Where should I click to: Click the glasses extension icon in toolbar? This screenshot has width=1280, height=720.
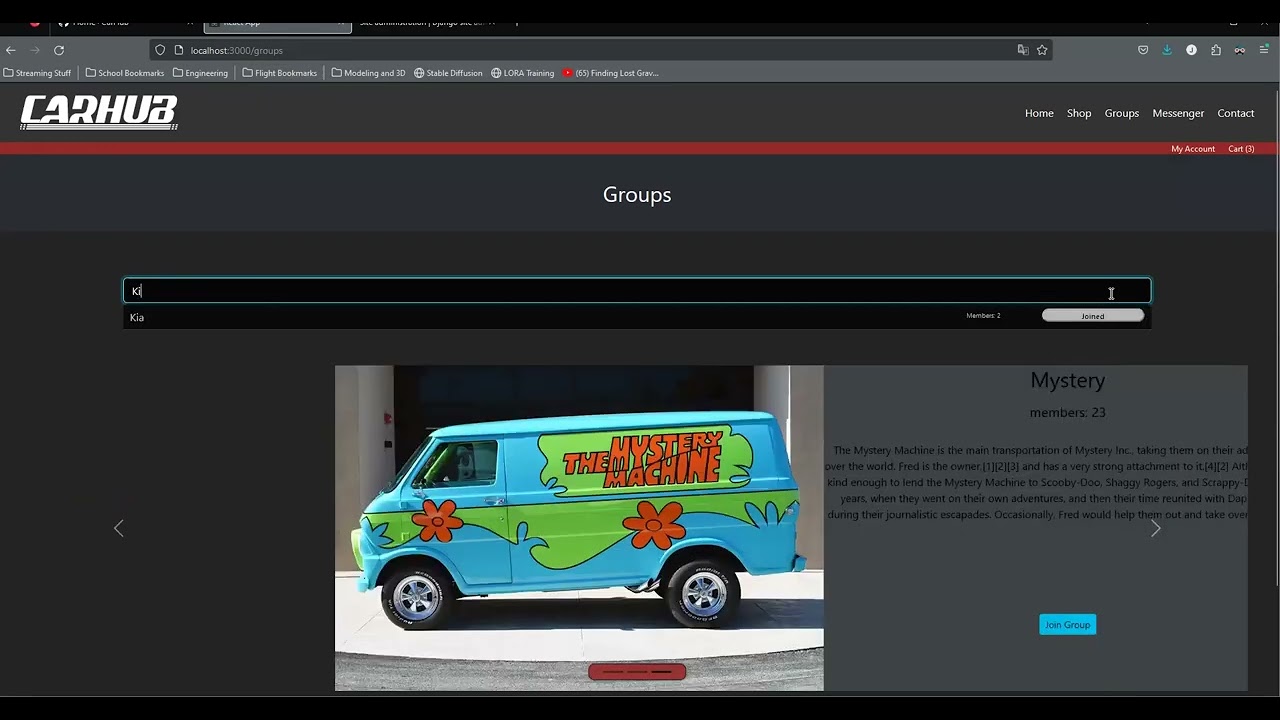click(1240, 50)
